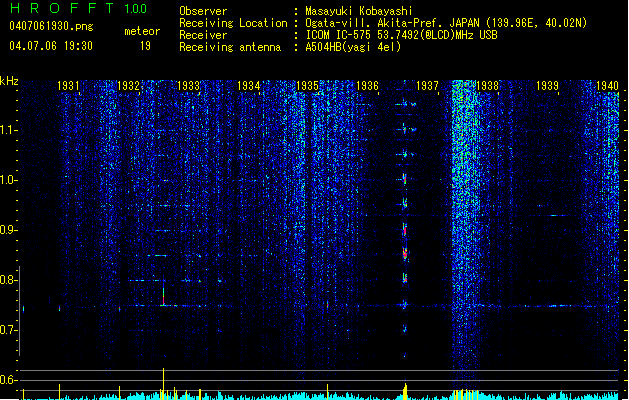629x400 pixels.
Task: Click the 1931 time marker
Action: pyautogui.click(x=68, y=86)
